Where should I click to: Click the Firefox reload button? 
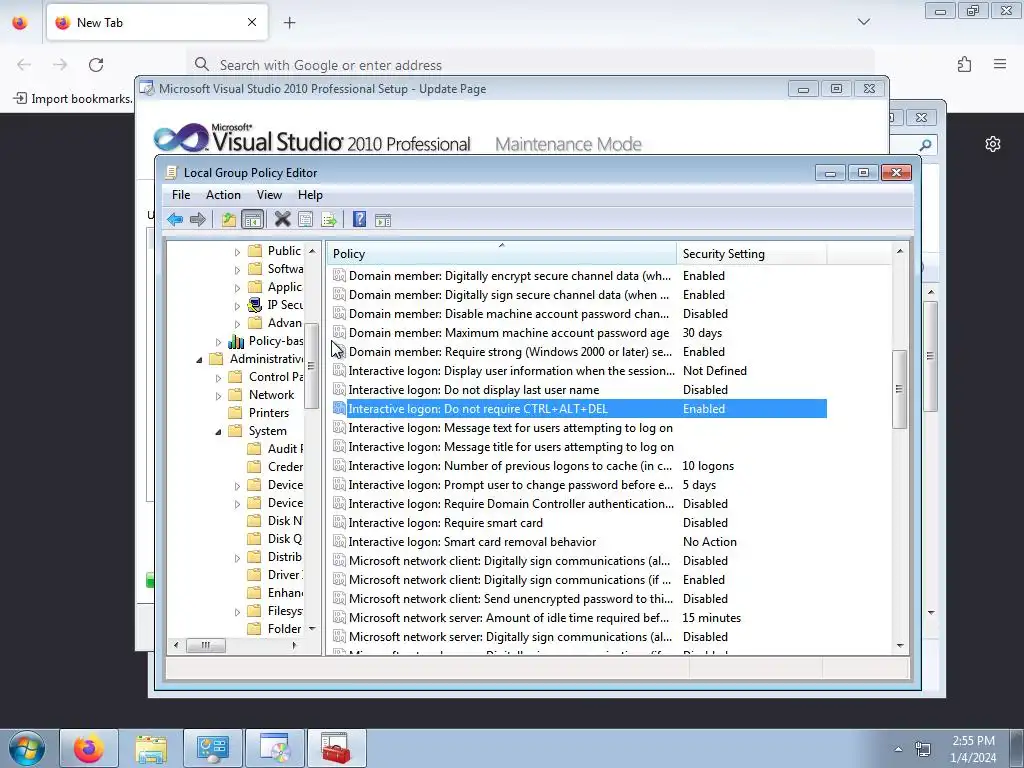coord(96,65)
